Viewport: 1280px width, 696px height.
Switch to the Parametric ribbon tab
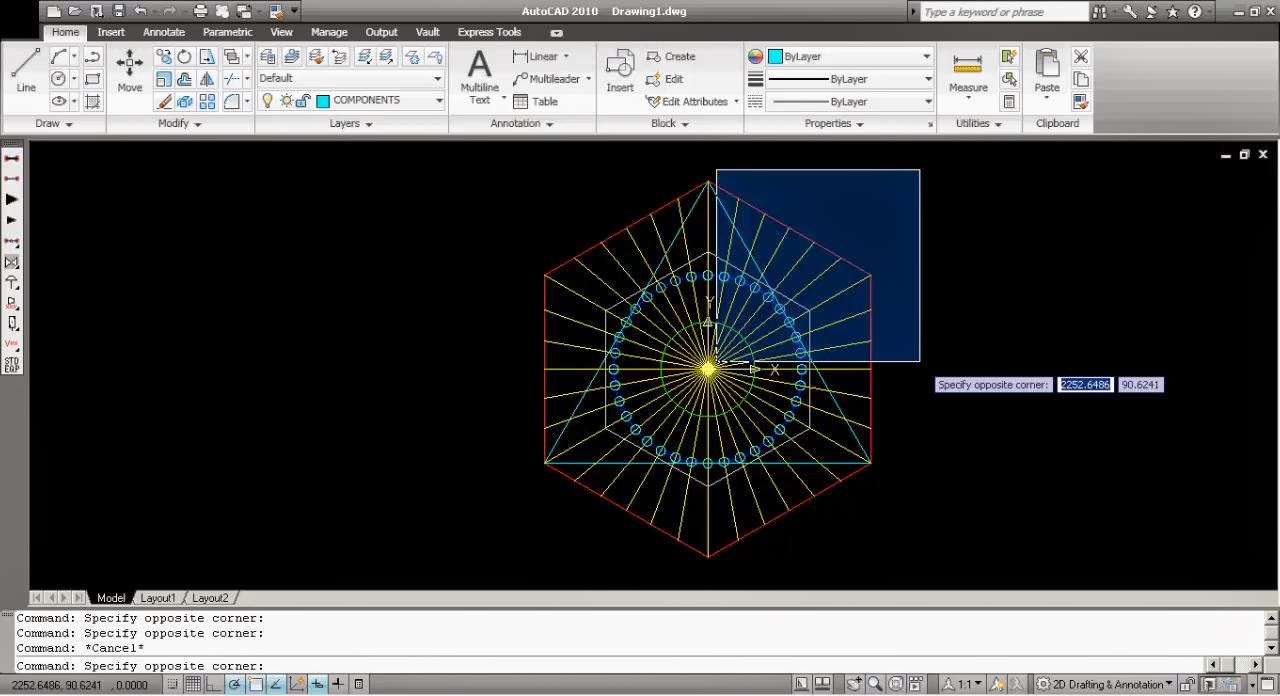pyautogui.click(x=227, y=31)
